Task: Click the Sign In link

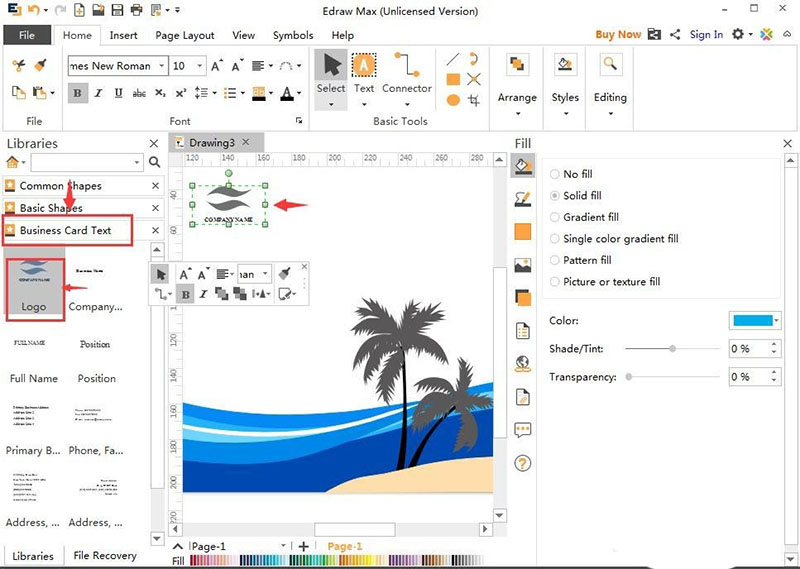Action: pyautogui.click(x=706, y=35)
